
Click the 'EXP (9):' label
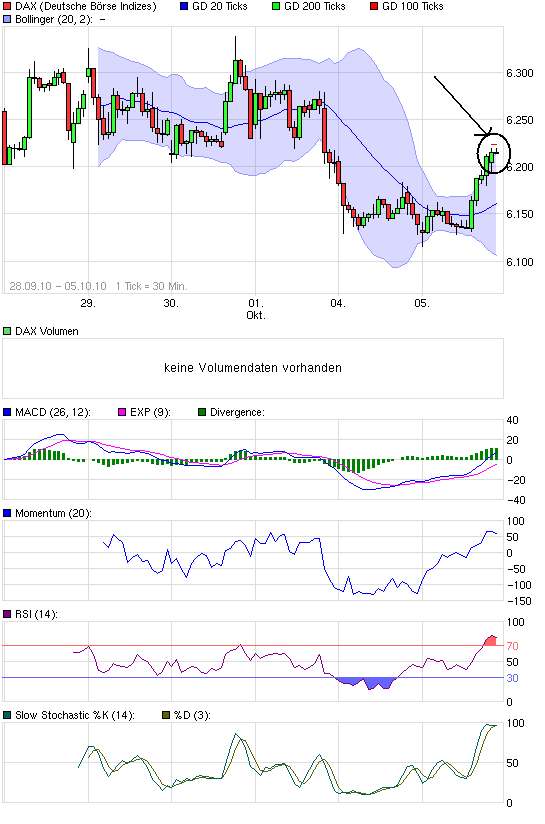[x=150, y=413]
